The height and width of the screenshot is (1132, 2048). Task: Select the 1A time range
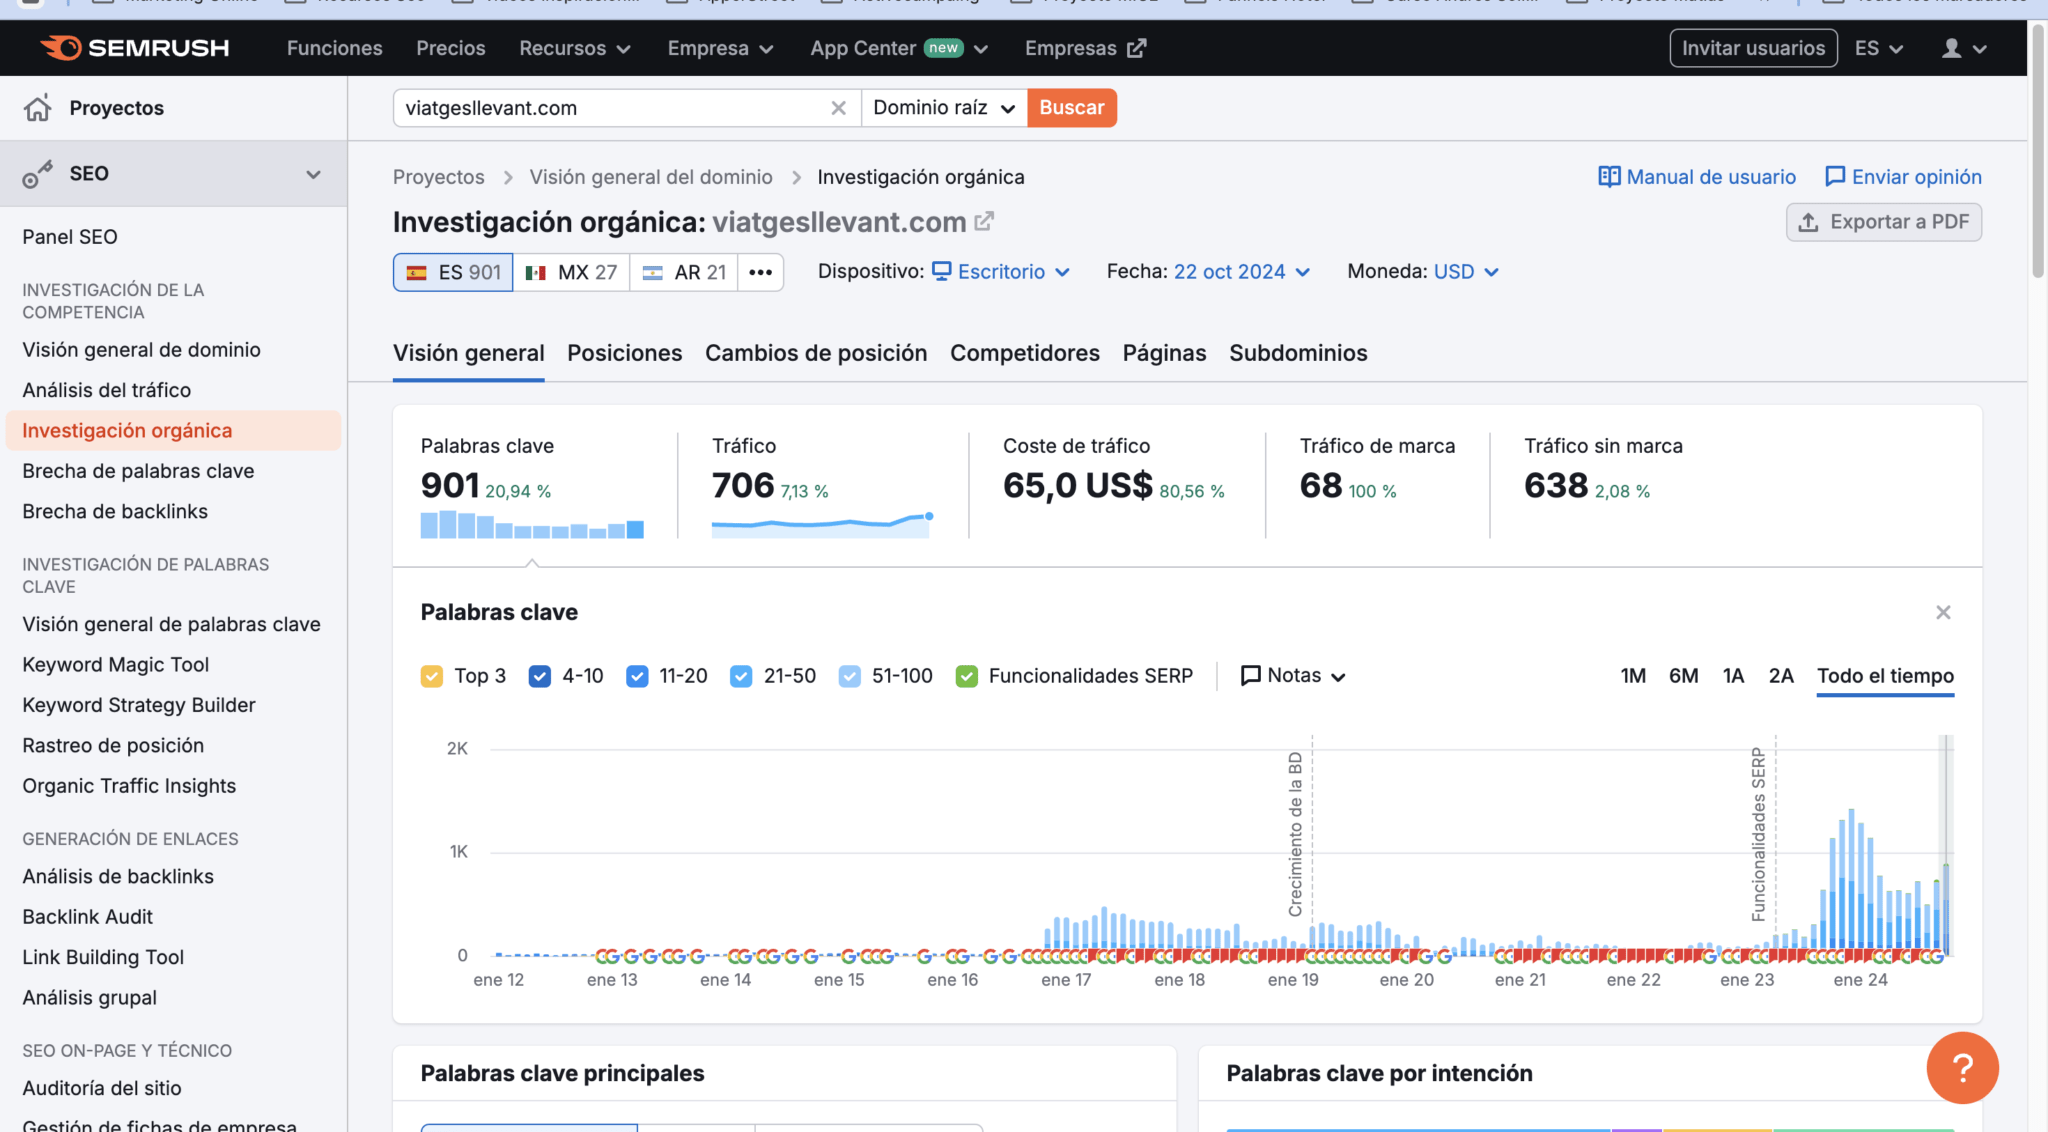pos(1733,676)
